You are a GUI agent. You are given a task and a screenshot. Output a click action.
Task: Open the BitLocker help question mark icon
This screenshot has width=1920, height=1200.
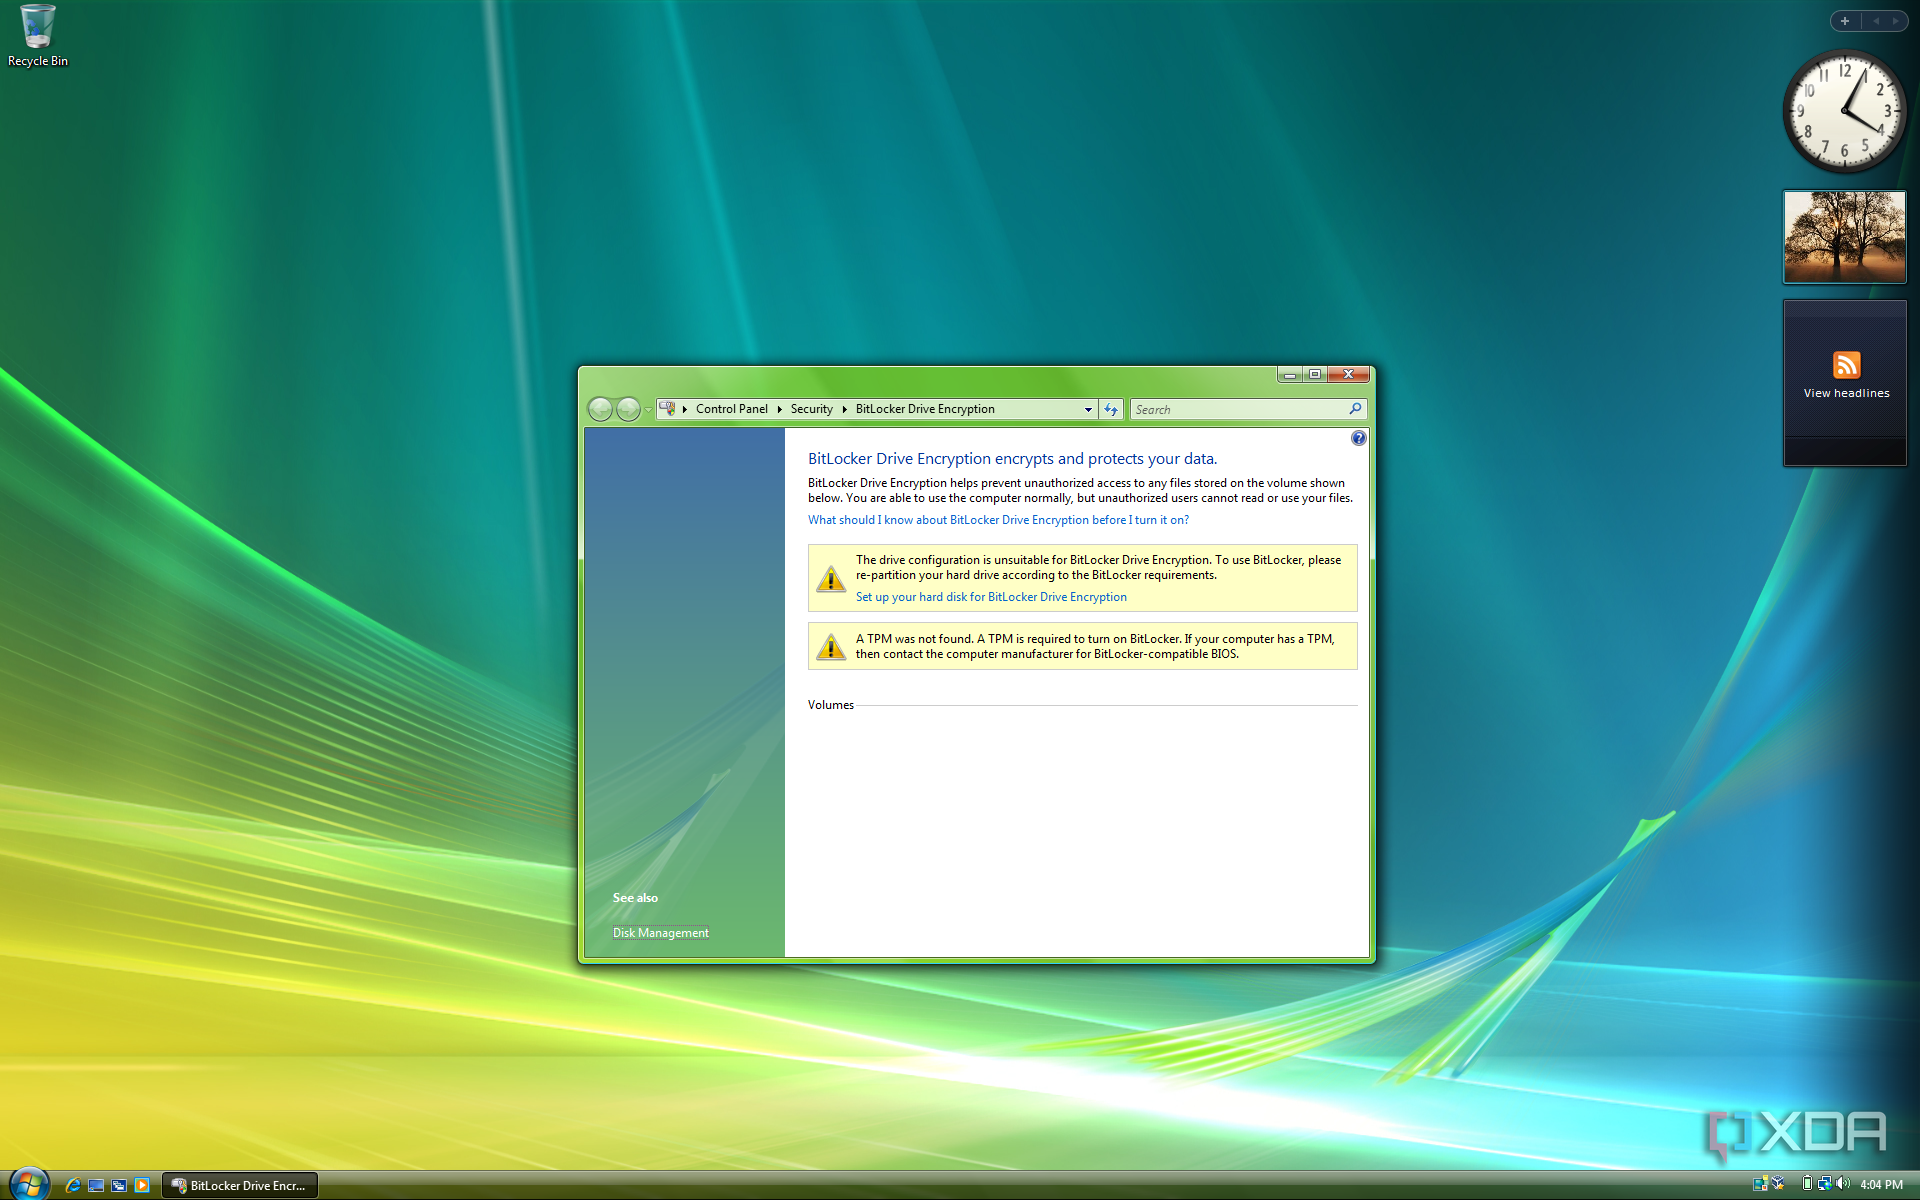pyautogui.click(x=1358, y=438)
